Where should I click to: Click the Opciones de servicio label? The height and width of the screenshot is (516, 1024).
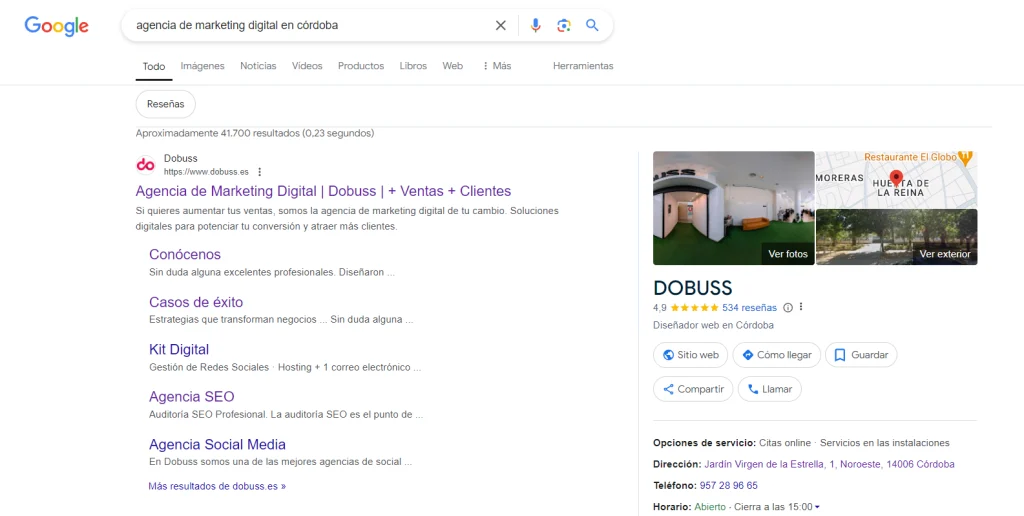[705, 443]
